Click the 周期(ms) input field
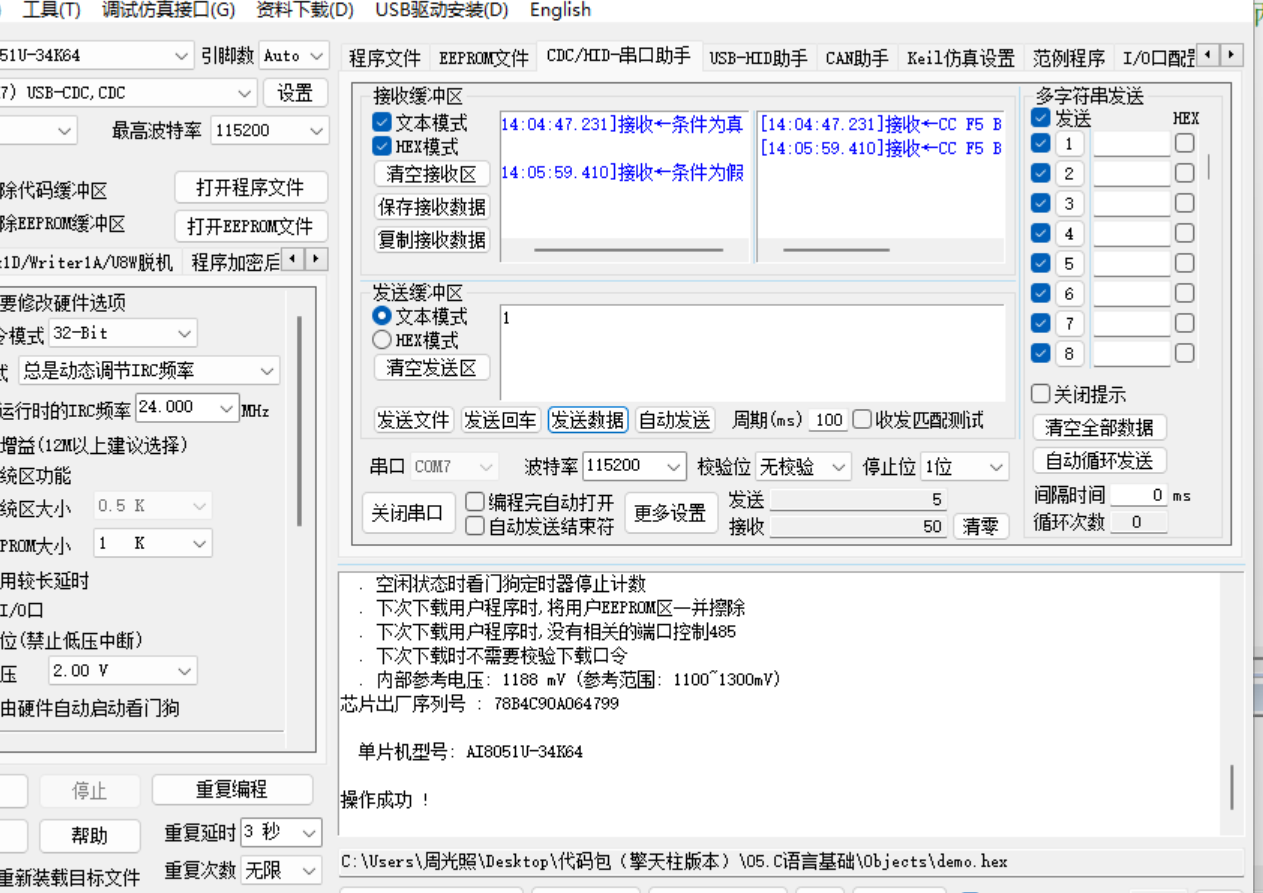The height and width of the screenshot is (893, 1263). tap(828, 420)
